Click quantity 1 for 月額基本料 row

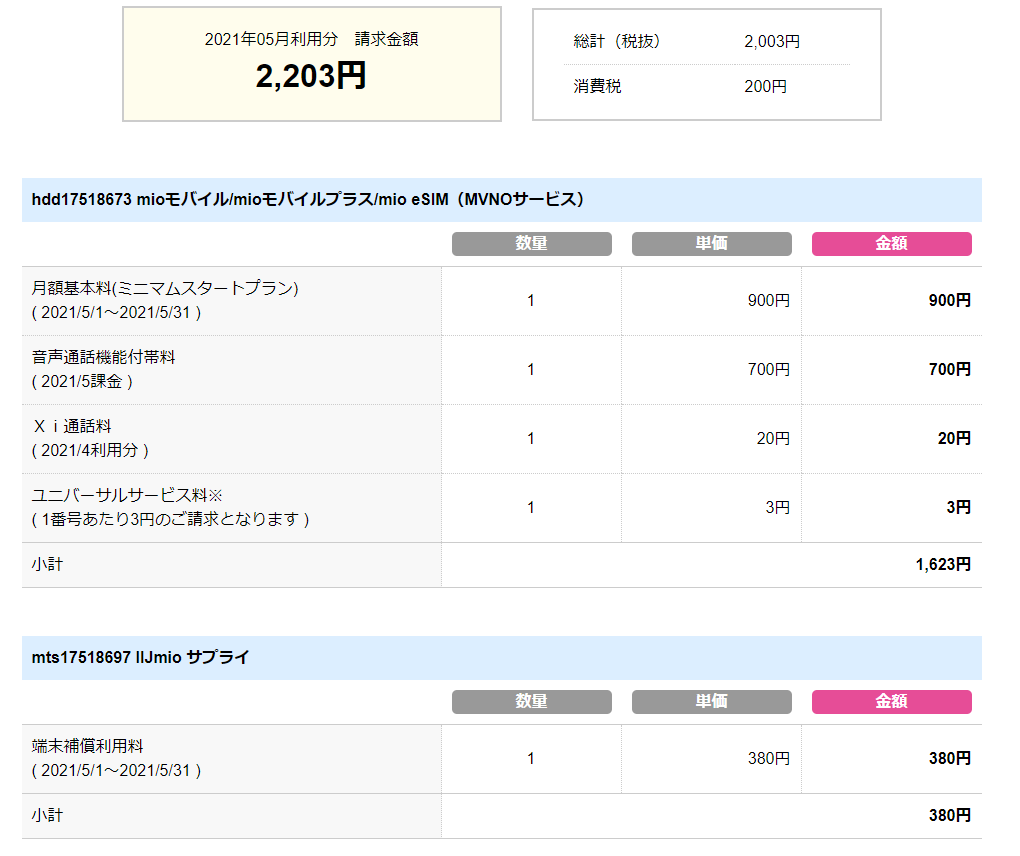[x=531, y=301]
